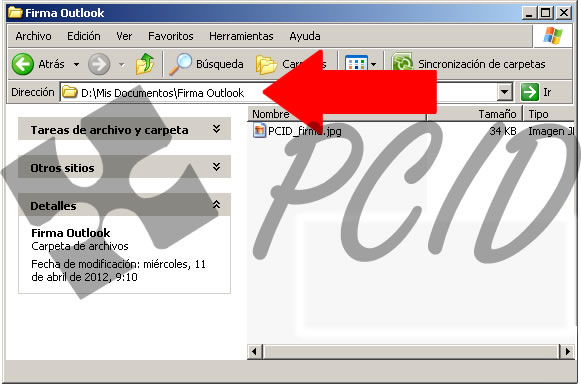Sort by the Tamaño column header

click(x=475, y=114)
